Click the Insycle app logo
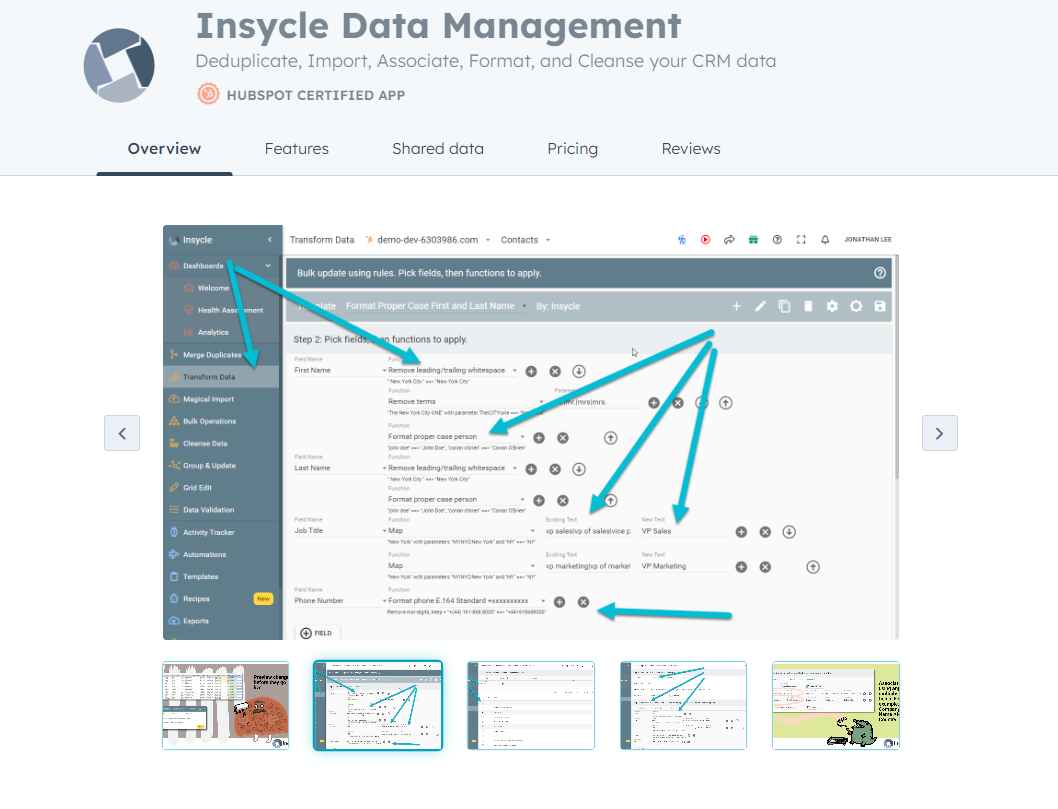 (x=119, y=65)
